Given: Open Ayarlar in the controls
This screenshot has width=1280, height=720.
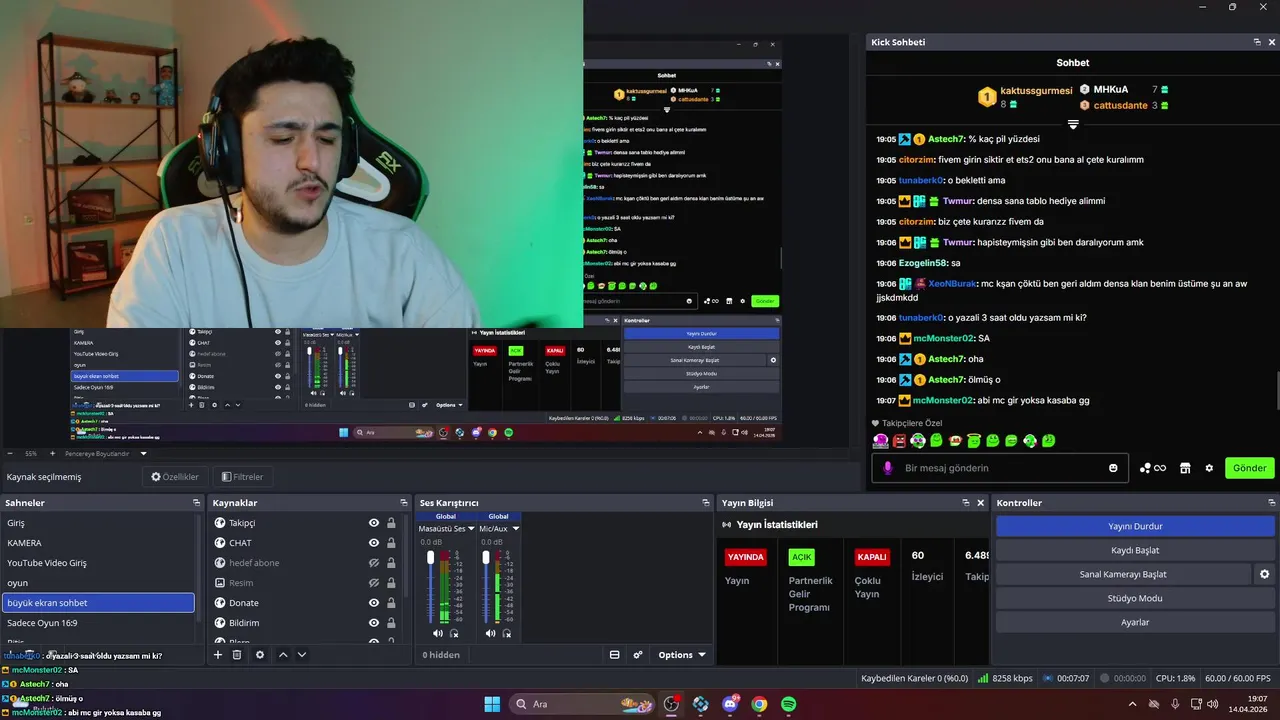Looking at the screenshot, I should pos(1135,622).
